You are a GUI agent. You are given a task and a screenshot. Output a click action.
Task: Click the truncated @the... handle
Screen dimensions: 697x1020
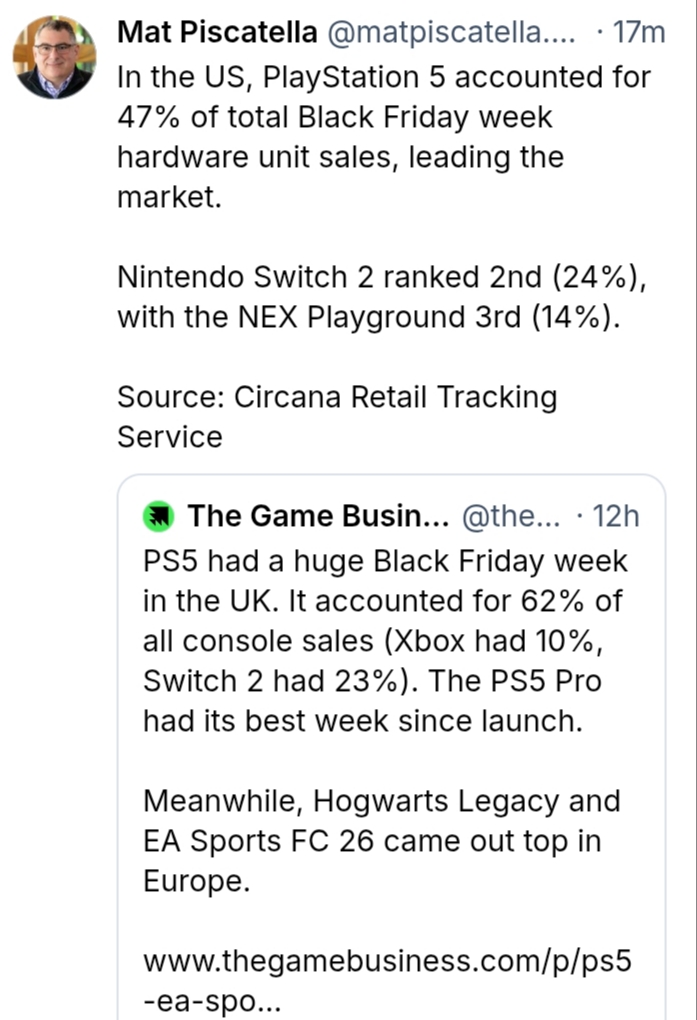point(511,516)
